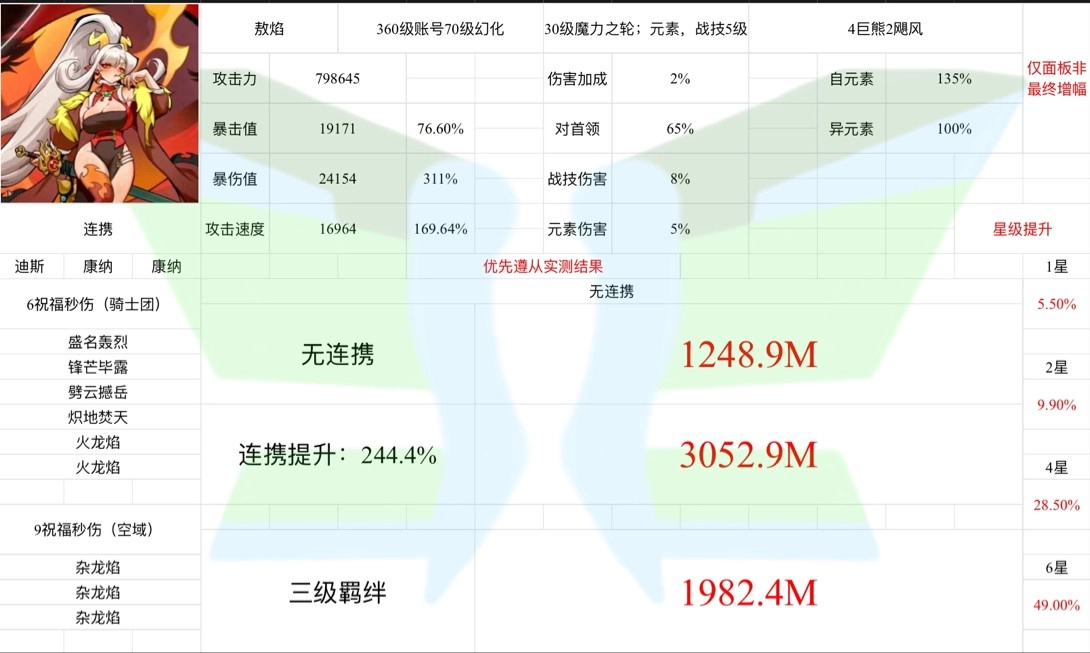Screen dimensions: 1090x653
Task: Click the 1248.9M damage value
Action: click(749, 354)
